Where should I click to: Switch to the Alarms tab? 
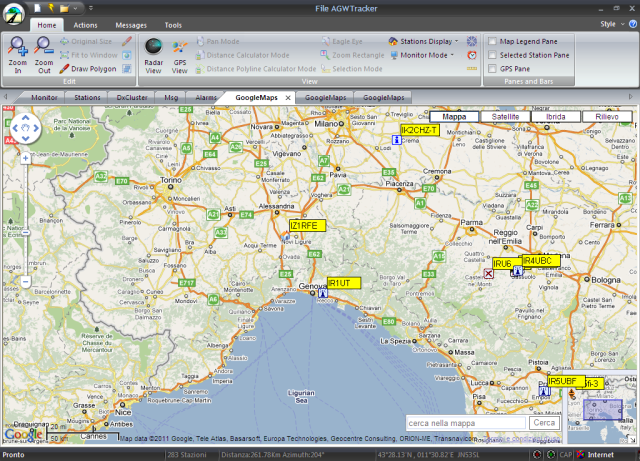(206, 98)
